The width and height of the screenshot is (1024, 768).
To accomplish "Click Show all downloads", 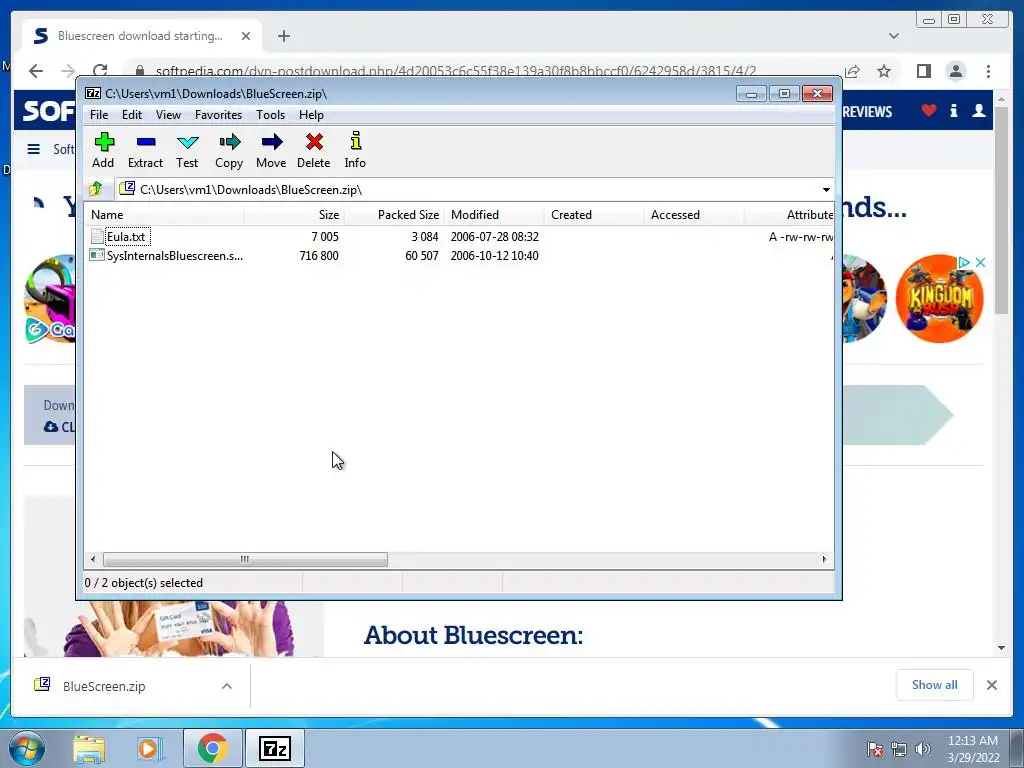I will [935, 684].
